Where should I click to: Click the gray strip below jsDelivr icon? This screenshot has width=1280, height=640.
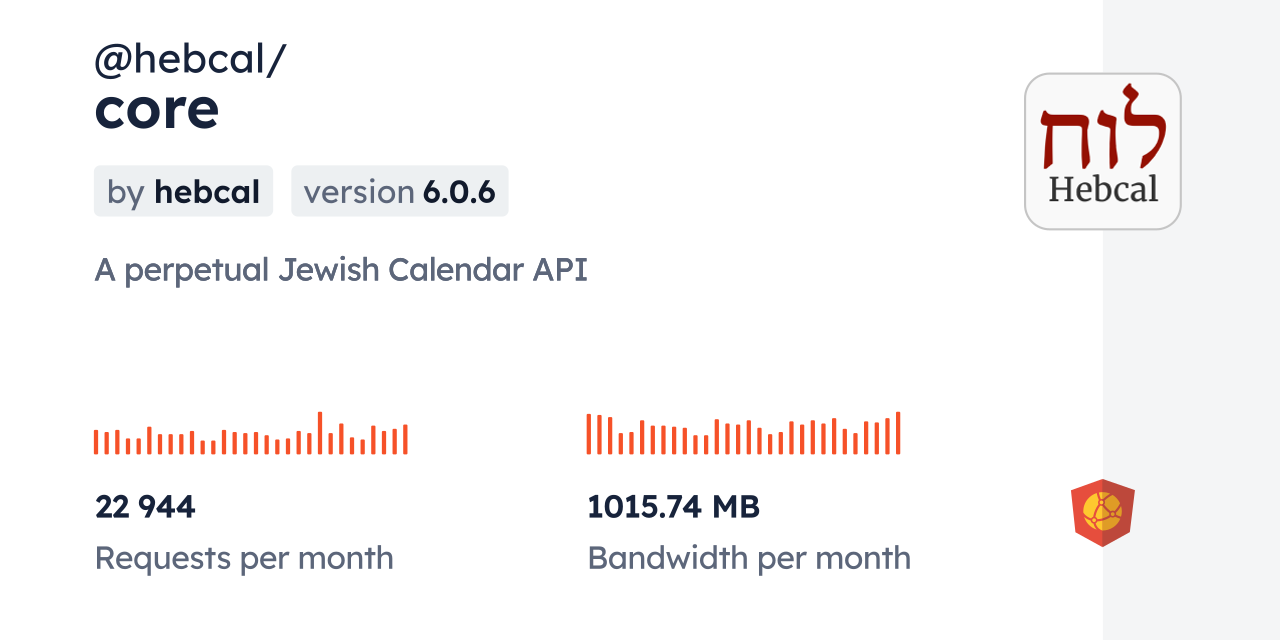coord(1190,590)
